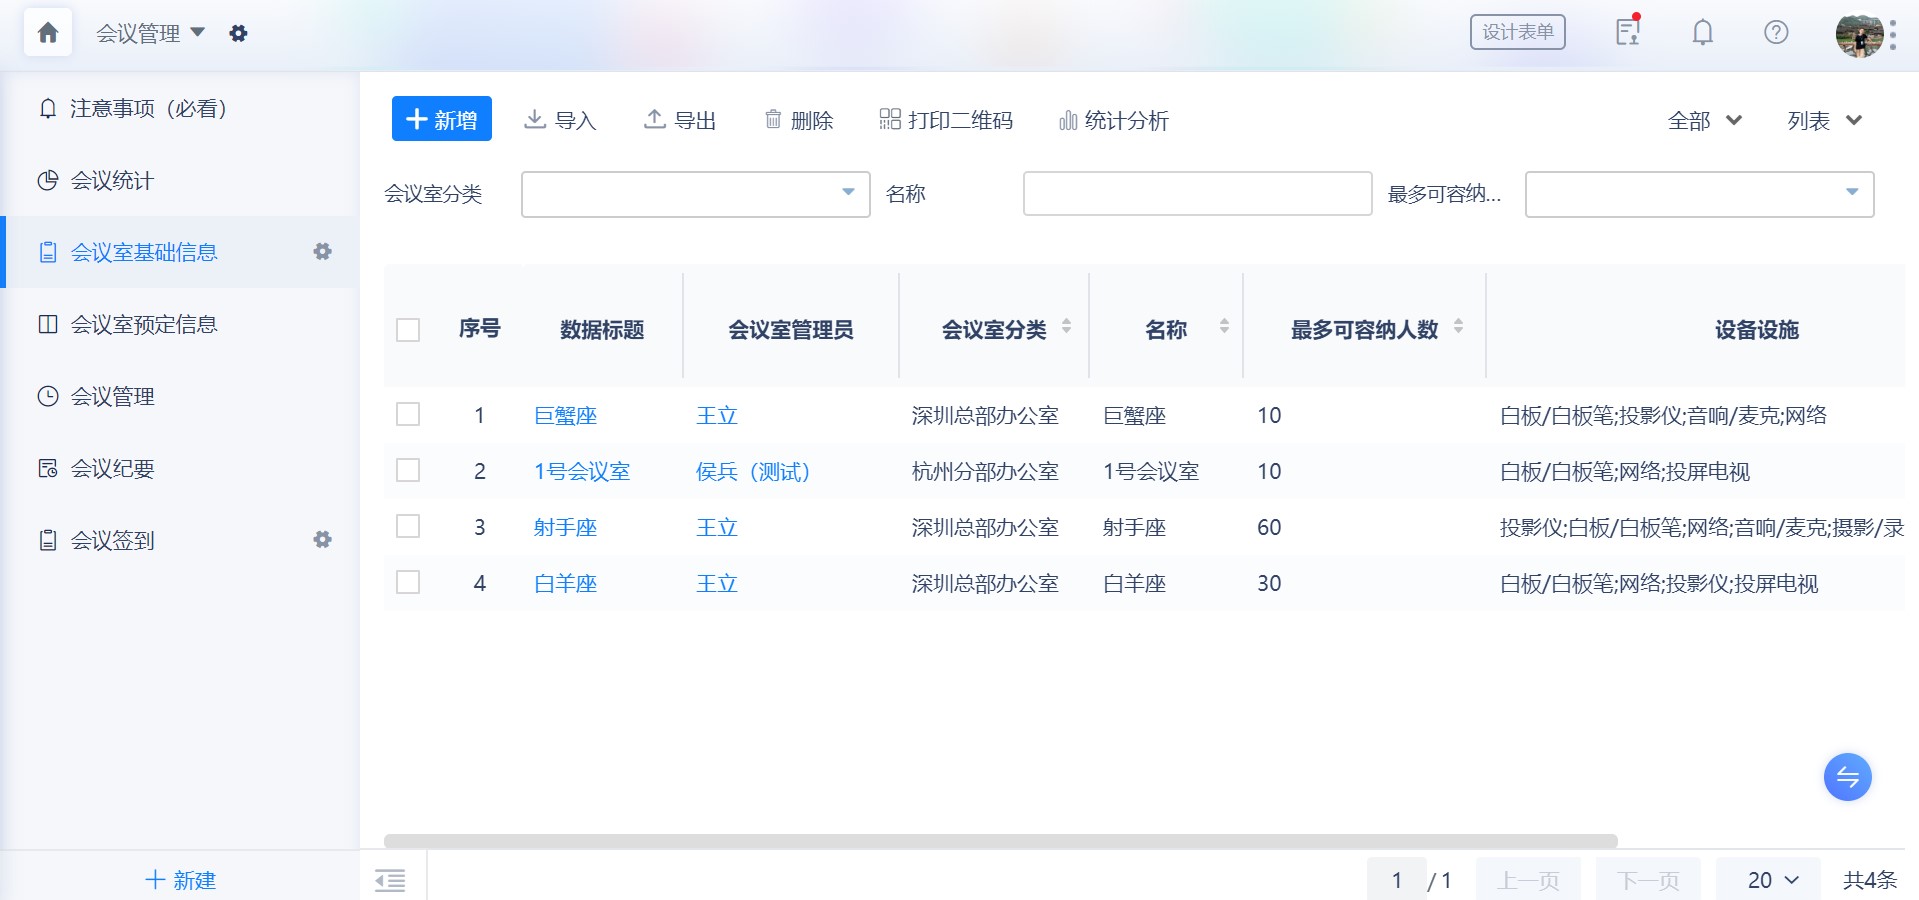Click the page number input field
Viewport: 1919px width, 900px height.
1397,880
